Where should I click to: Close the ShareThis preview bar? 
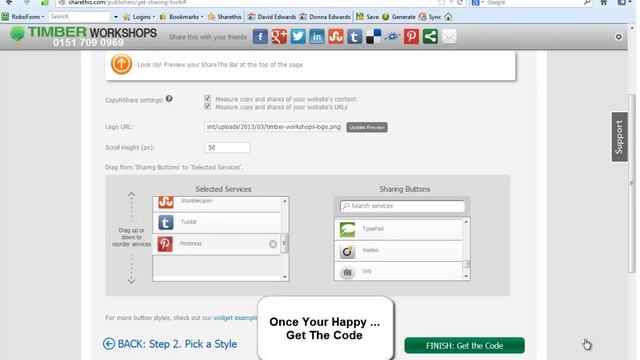(618, 37)
